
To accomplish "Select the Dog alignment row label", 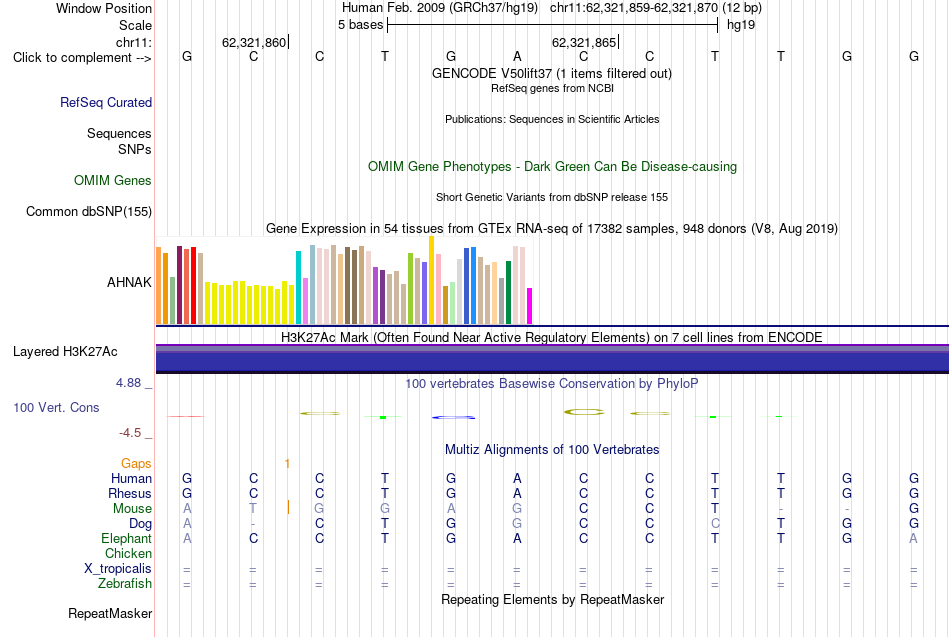I will coord(140,524).
